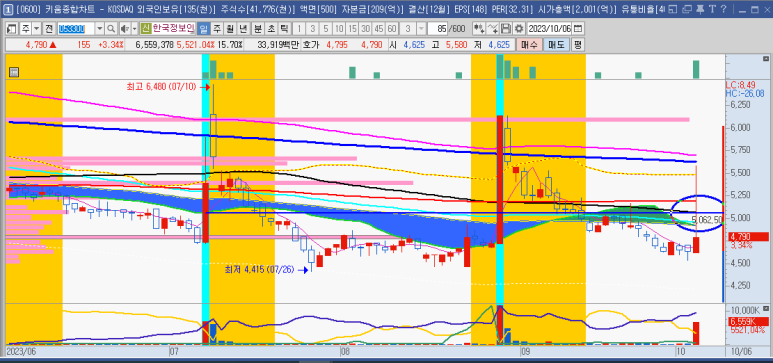Open chart settings gear icon

[x=519, y=29]
